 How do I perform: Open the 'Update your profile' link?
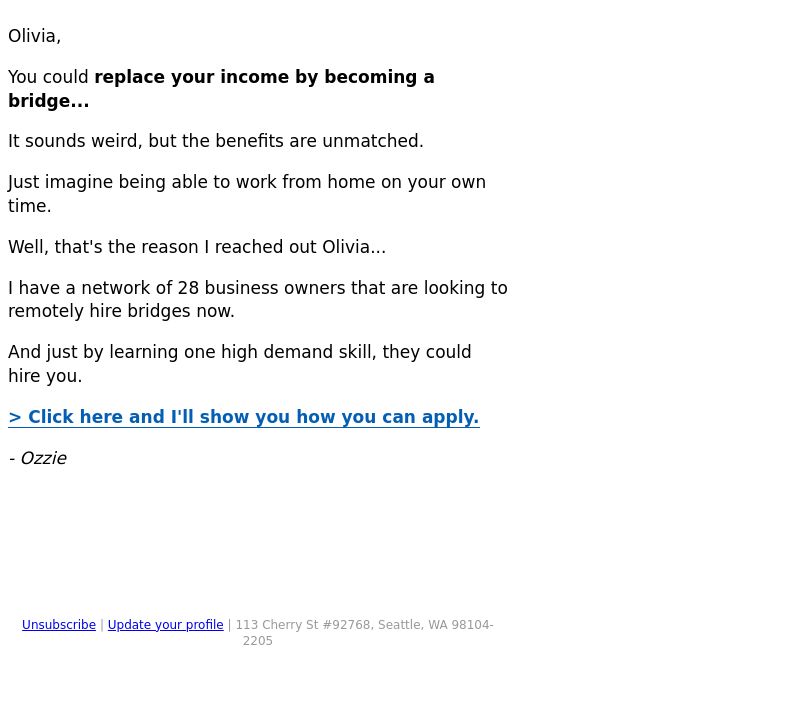tap(165, 624)
